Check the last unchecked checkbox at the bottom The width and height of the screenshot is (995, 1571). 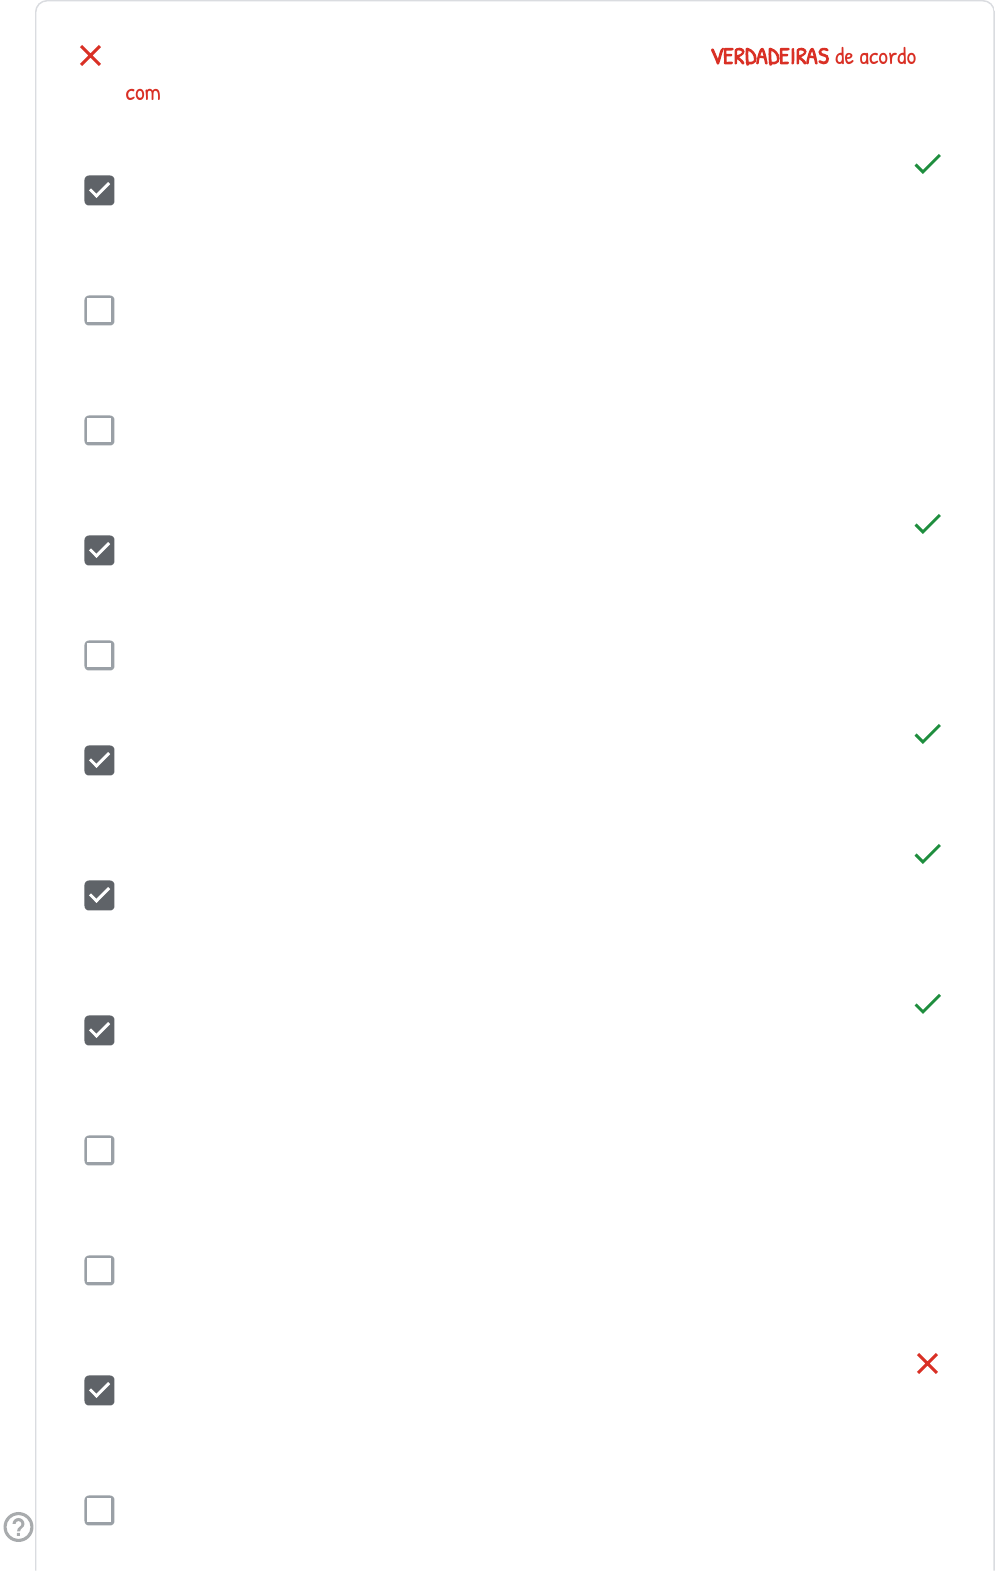click(x=99, y=1511)
